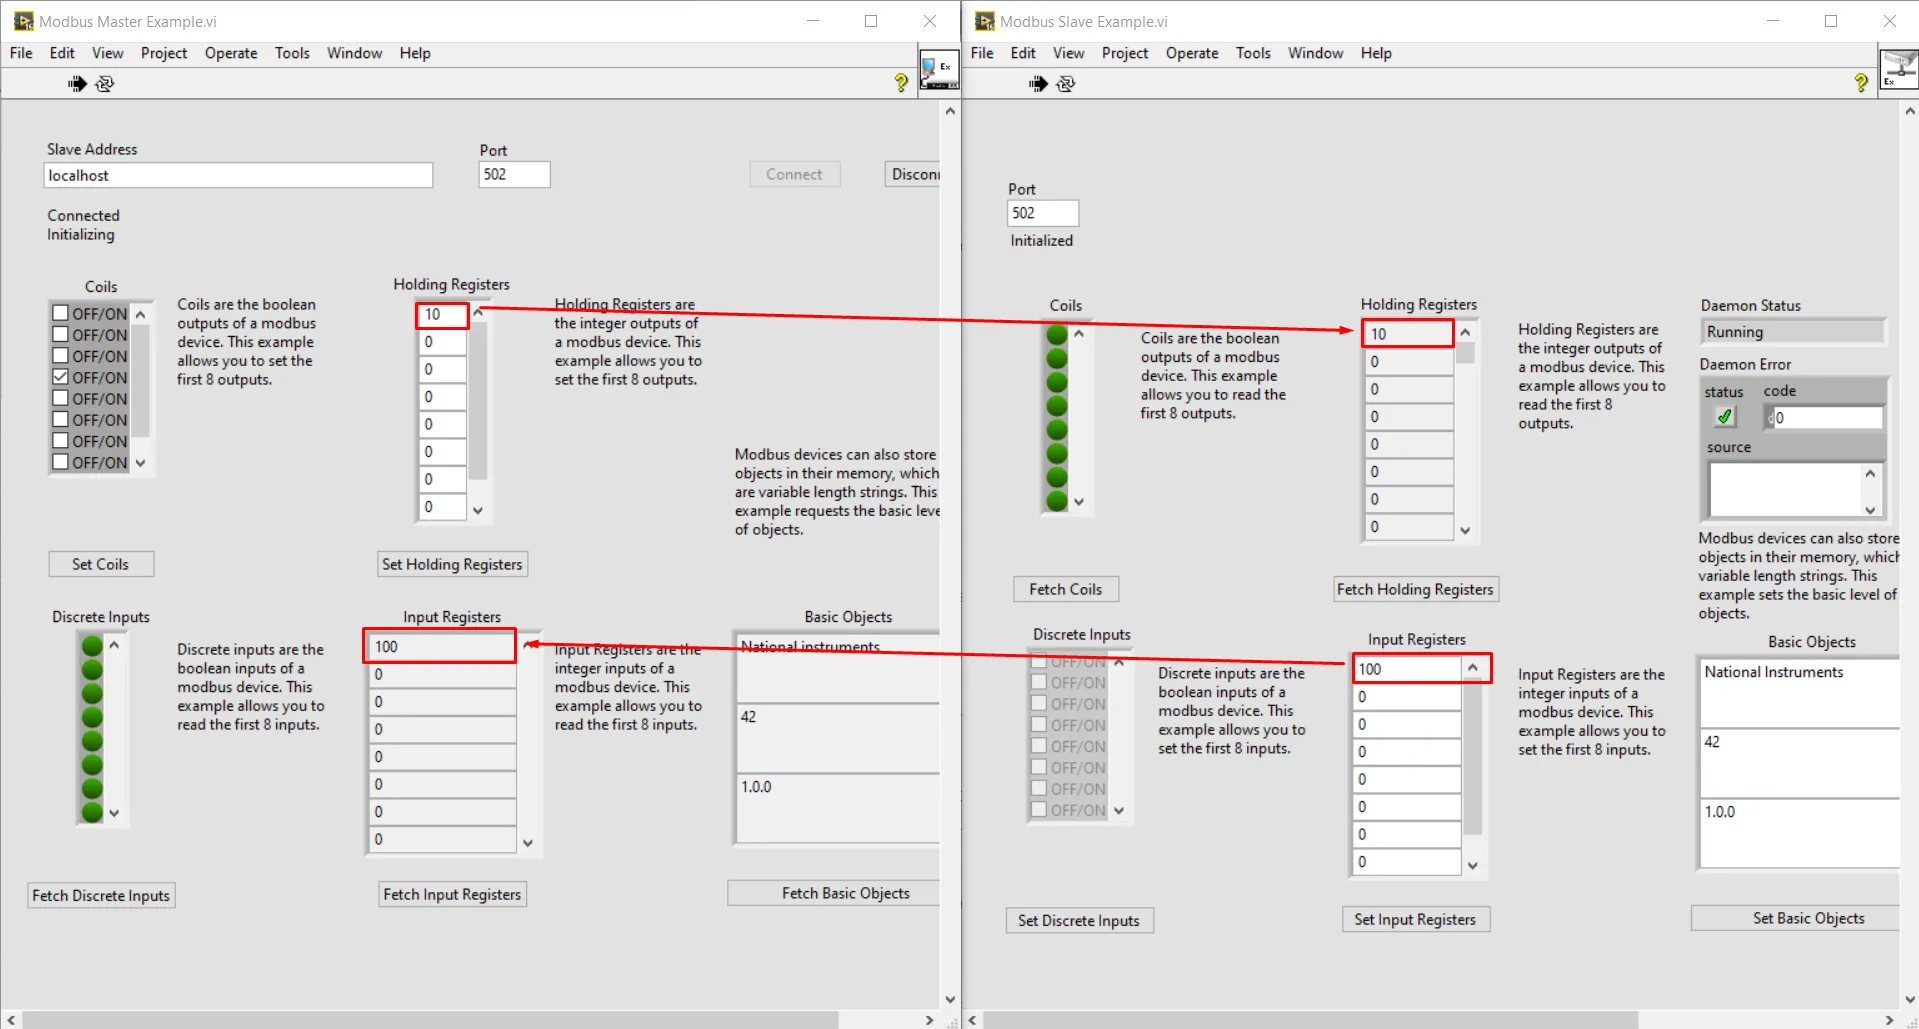
Task: Click the Fetch Coils button
Action: pos(1066,589)
